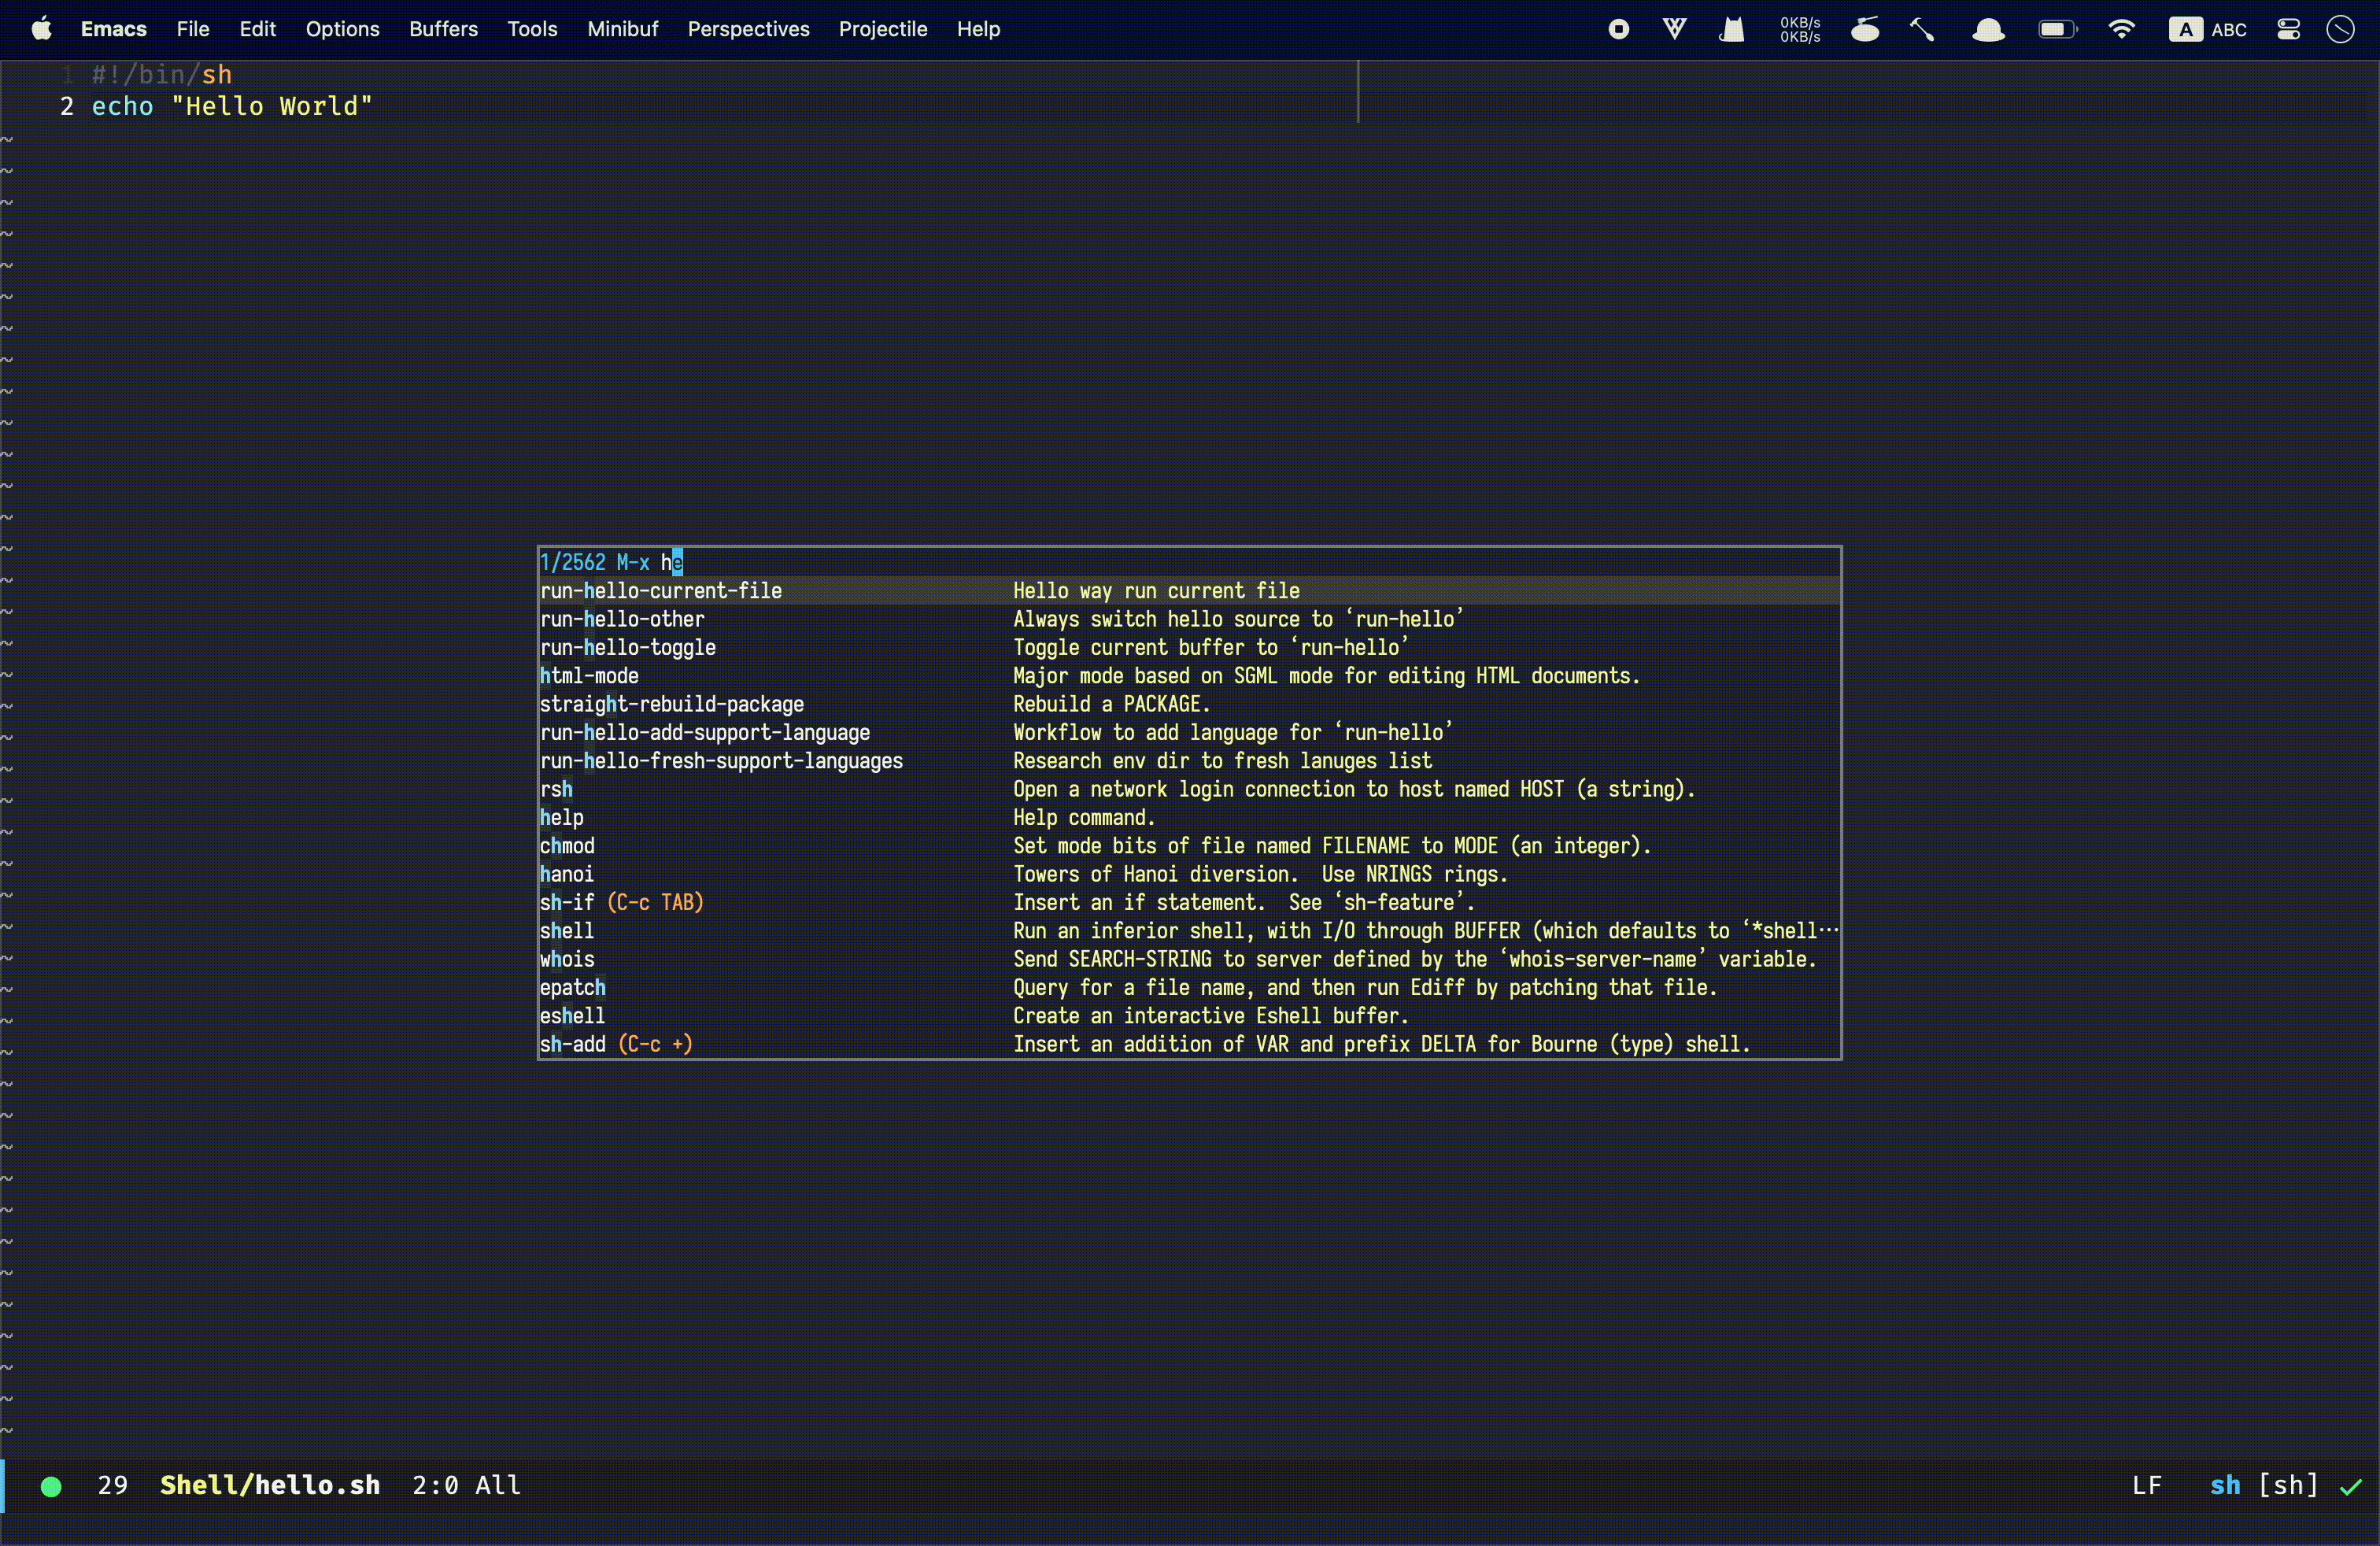
Task: Click the green flycheck checkmark in modeline
Action: 2350,1486
